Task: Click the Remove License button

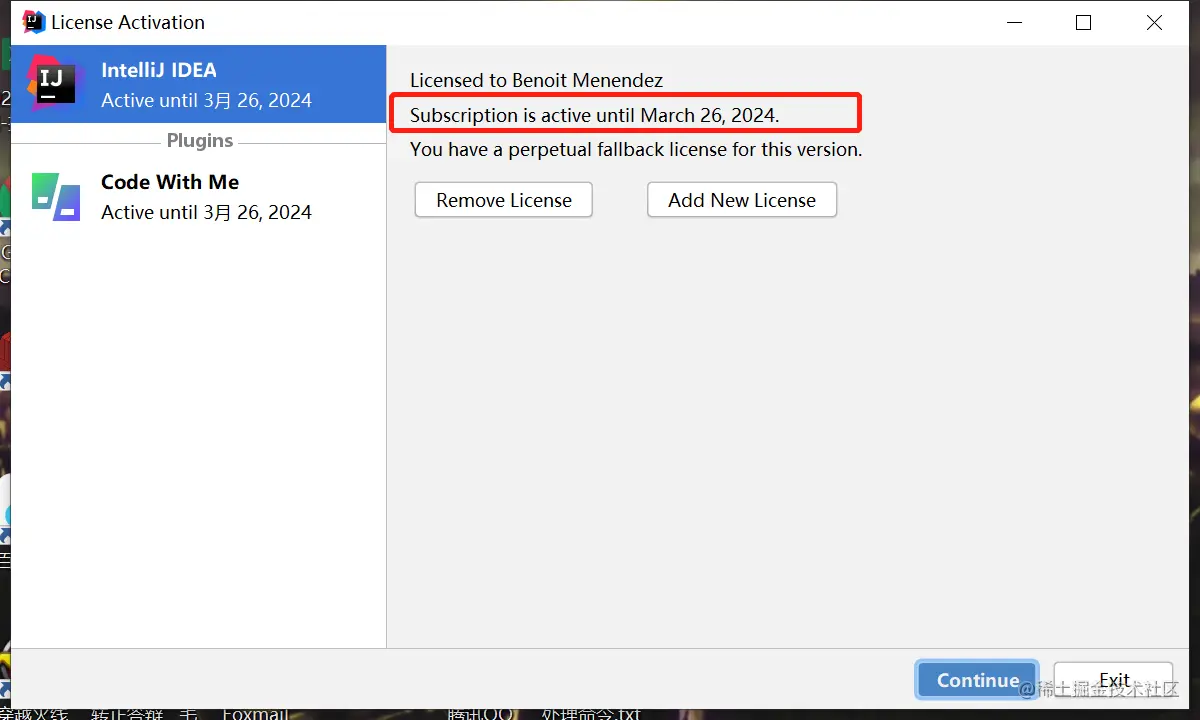Action: [504, 200]
